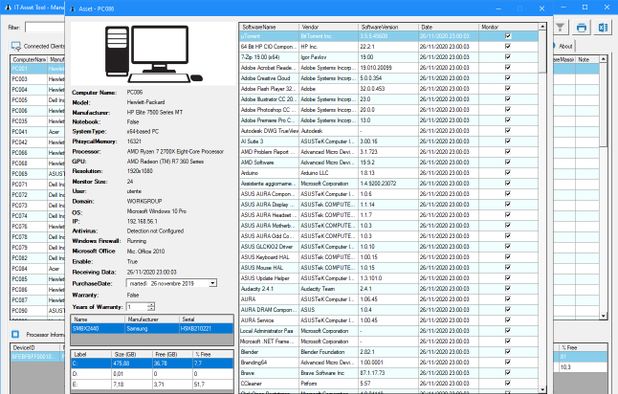The width and height of the screenshot is (618, 394).
Task: Sort by the SoftwareVersion column header
Action: point(389,27)
